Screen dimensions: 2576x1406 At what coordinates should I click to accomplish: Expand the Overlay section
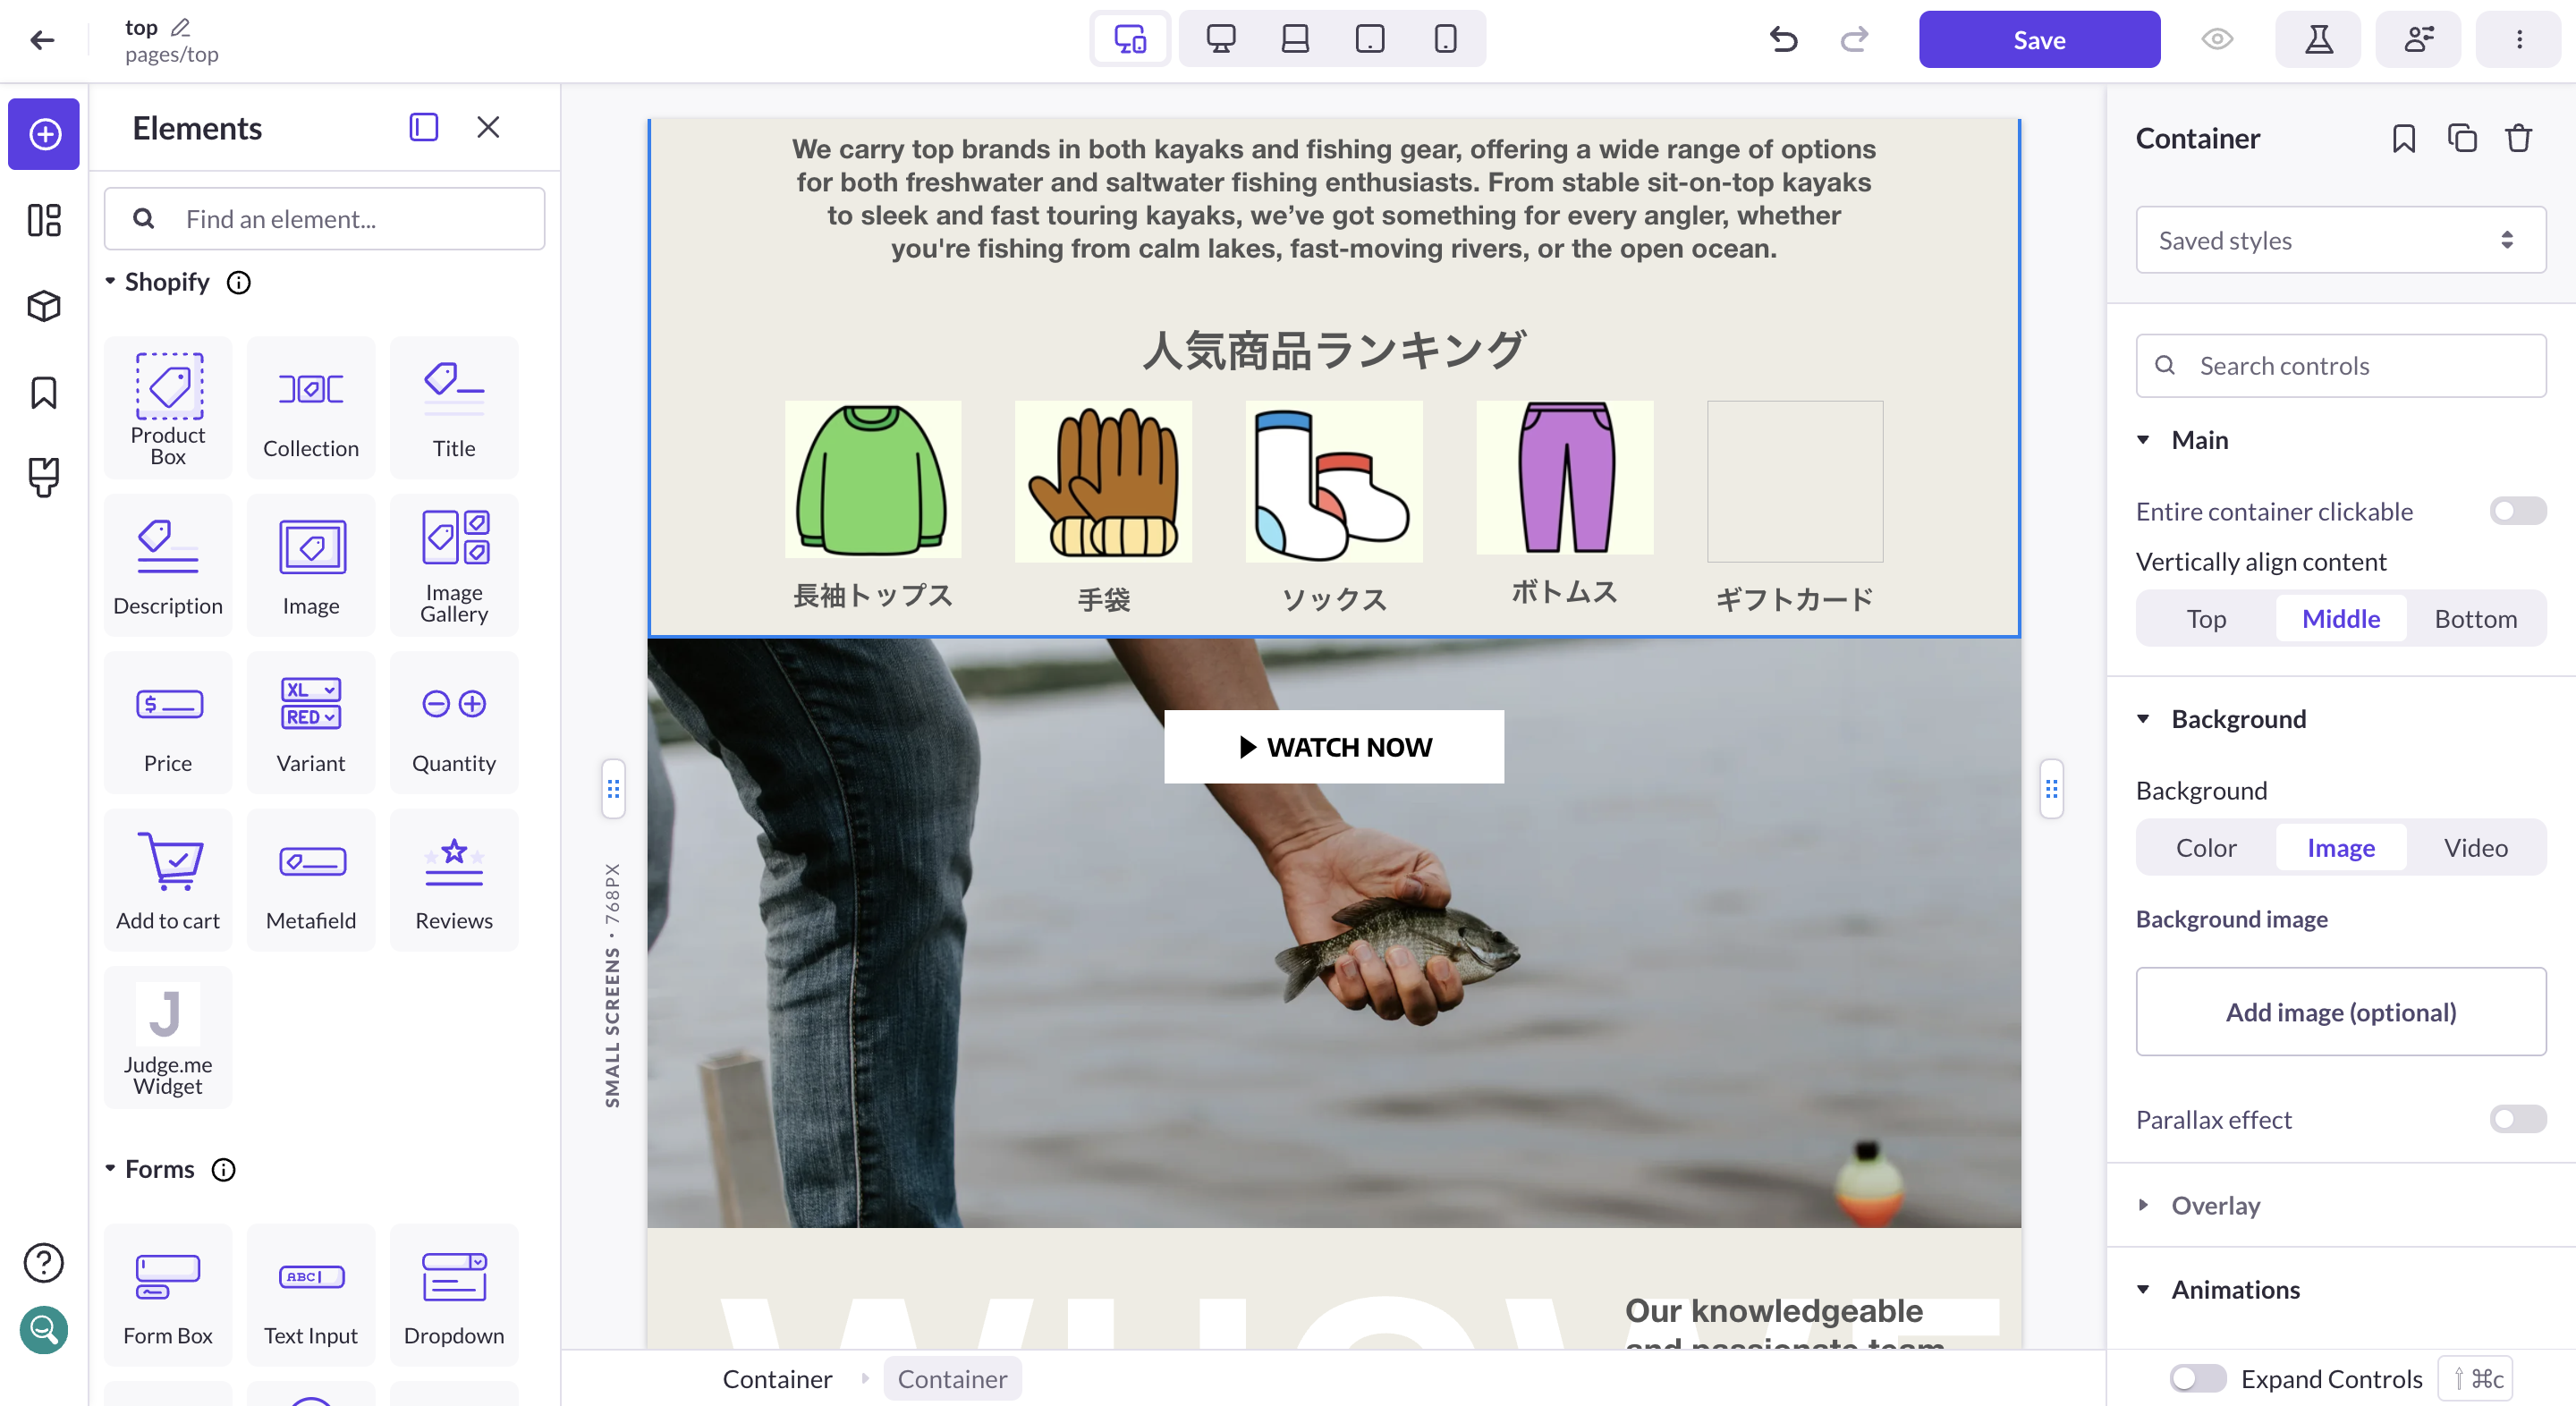pos(2143,1205)
